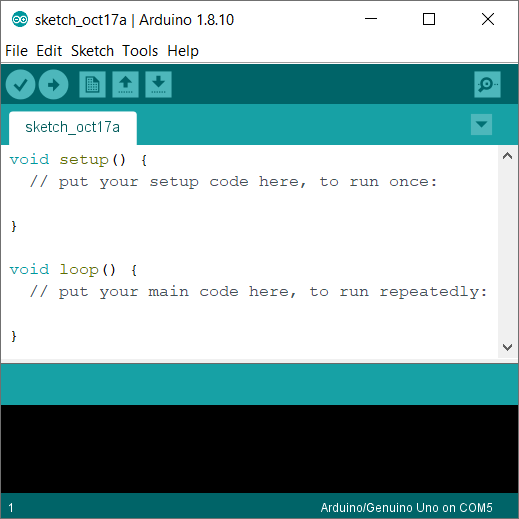519x519 pixels.
Task: Upload sketch with the arrow button
Action: pos(53,85)
